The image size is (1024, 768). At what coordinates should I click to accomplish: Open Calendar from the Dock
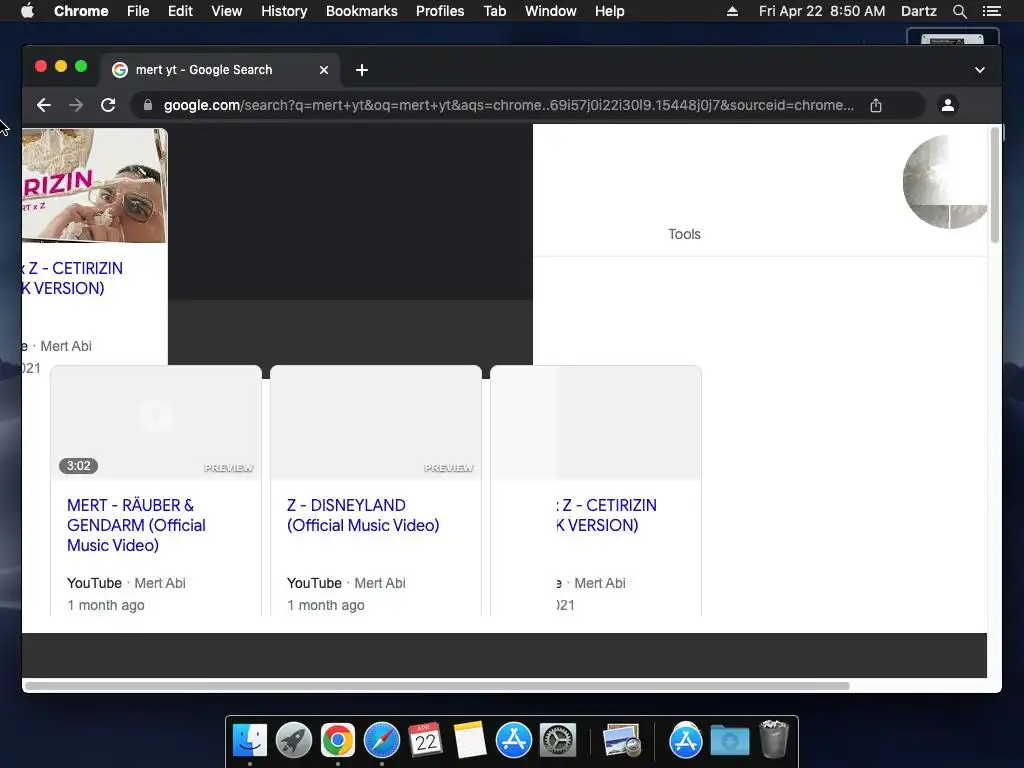[426, 741]
